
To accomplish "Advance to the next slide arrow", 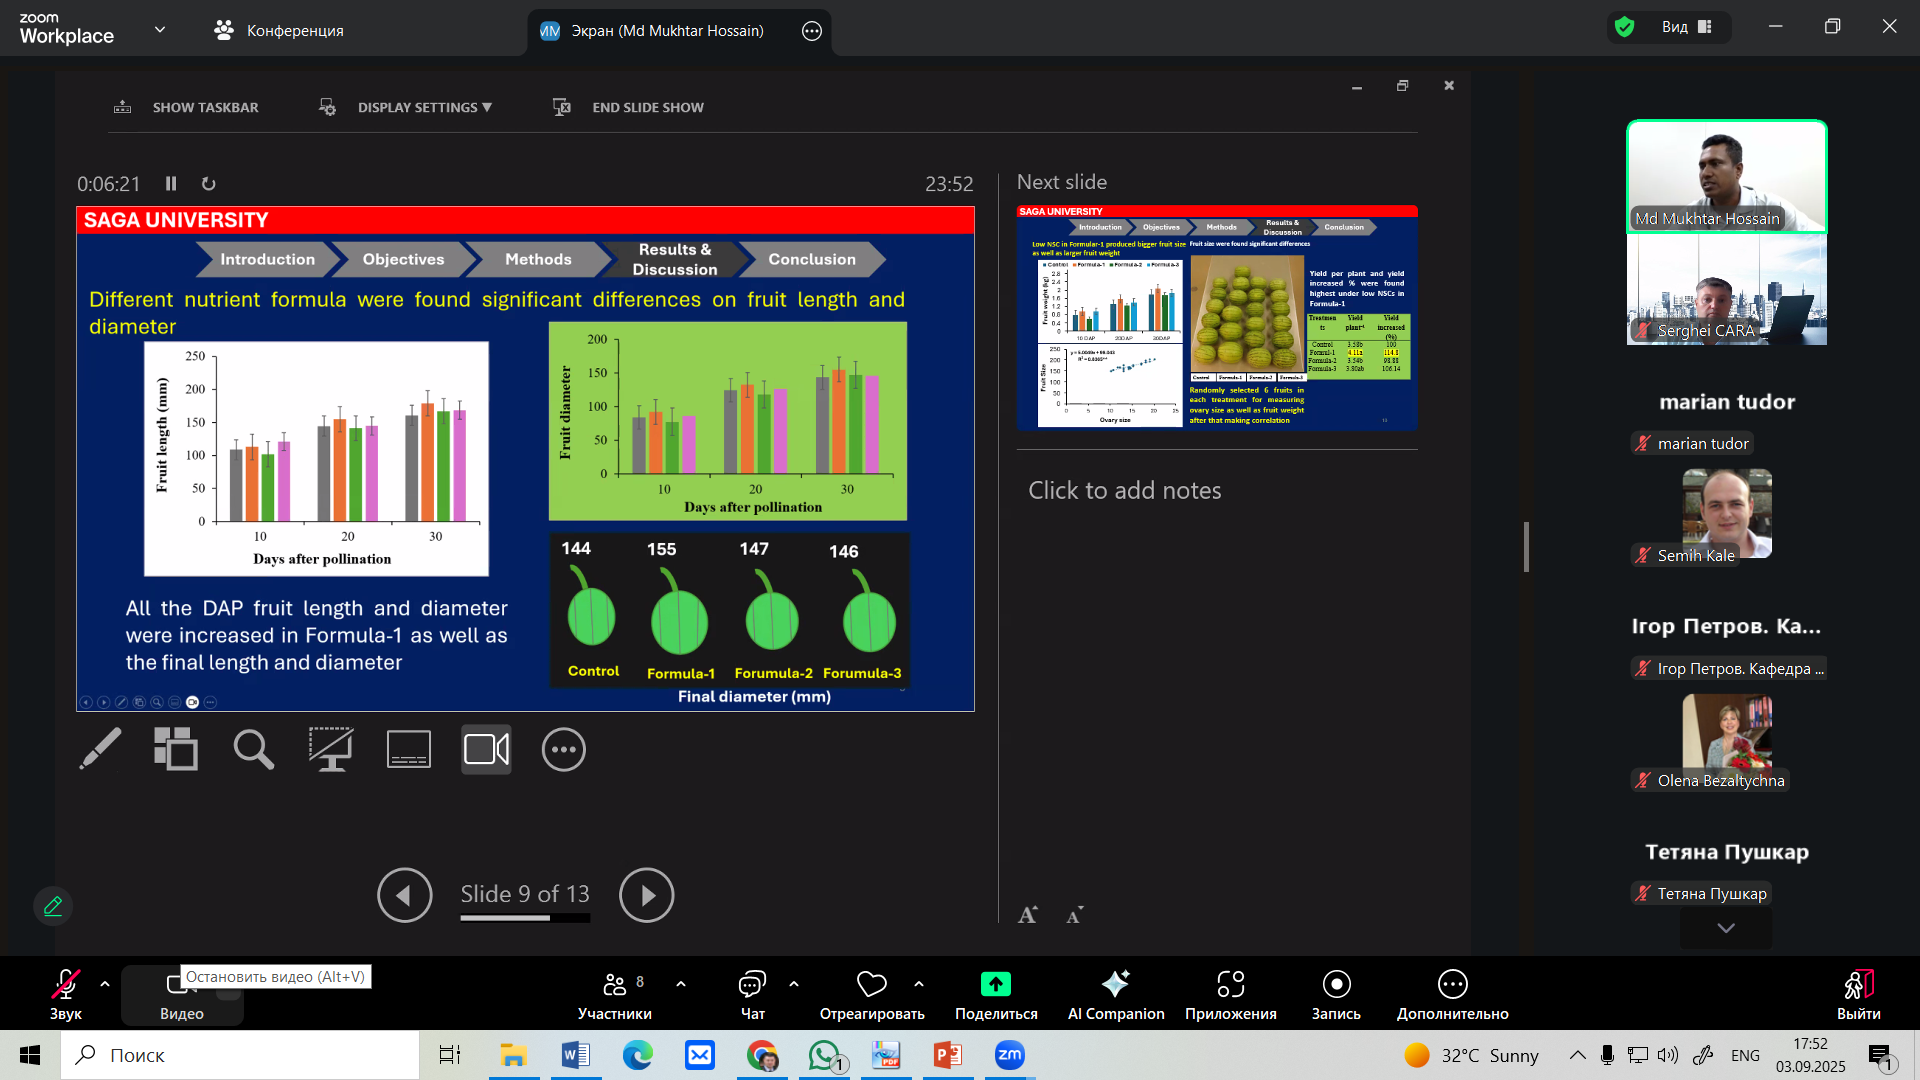I will click(646, 895).
